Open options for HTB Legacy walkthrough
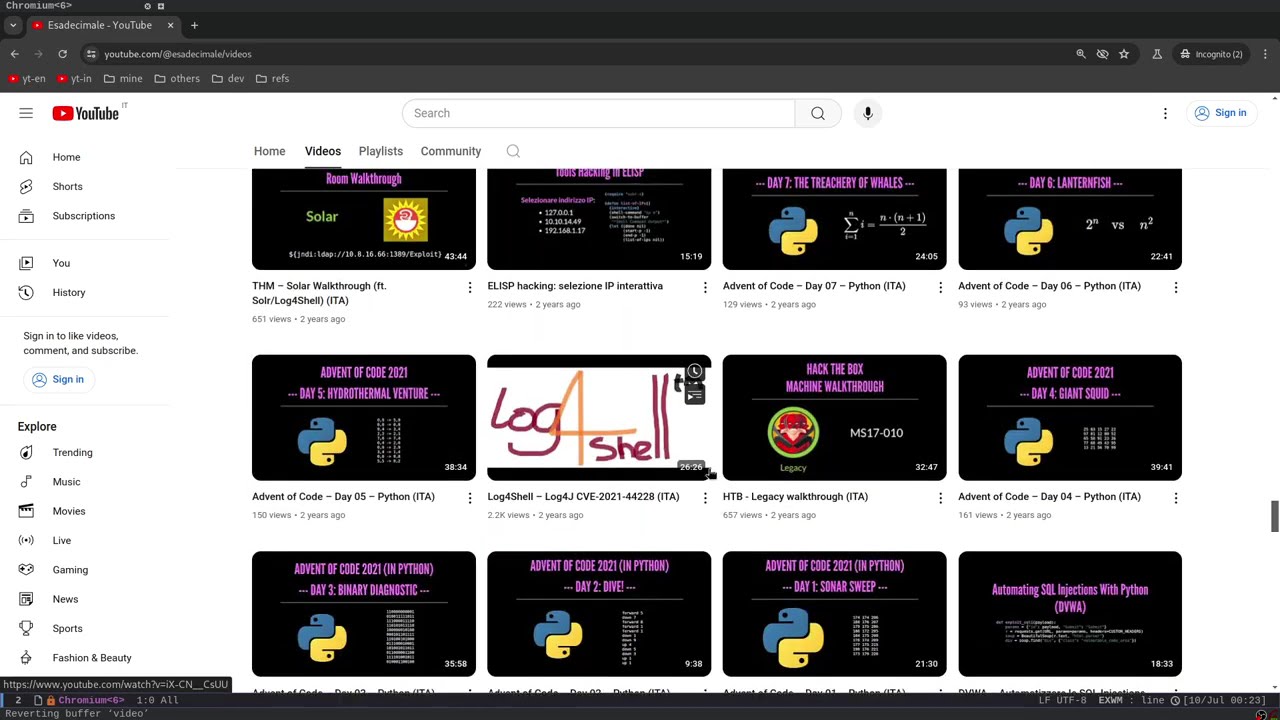This screenshot has width=1280, height=720. coord(940,498)
